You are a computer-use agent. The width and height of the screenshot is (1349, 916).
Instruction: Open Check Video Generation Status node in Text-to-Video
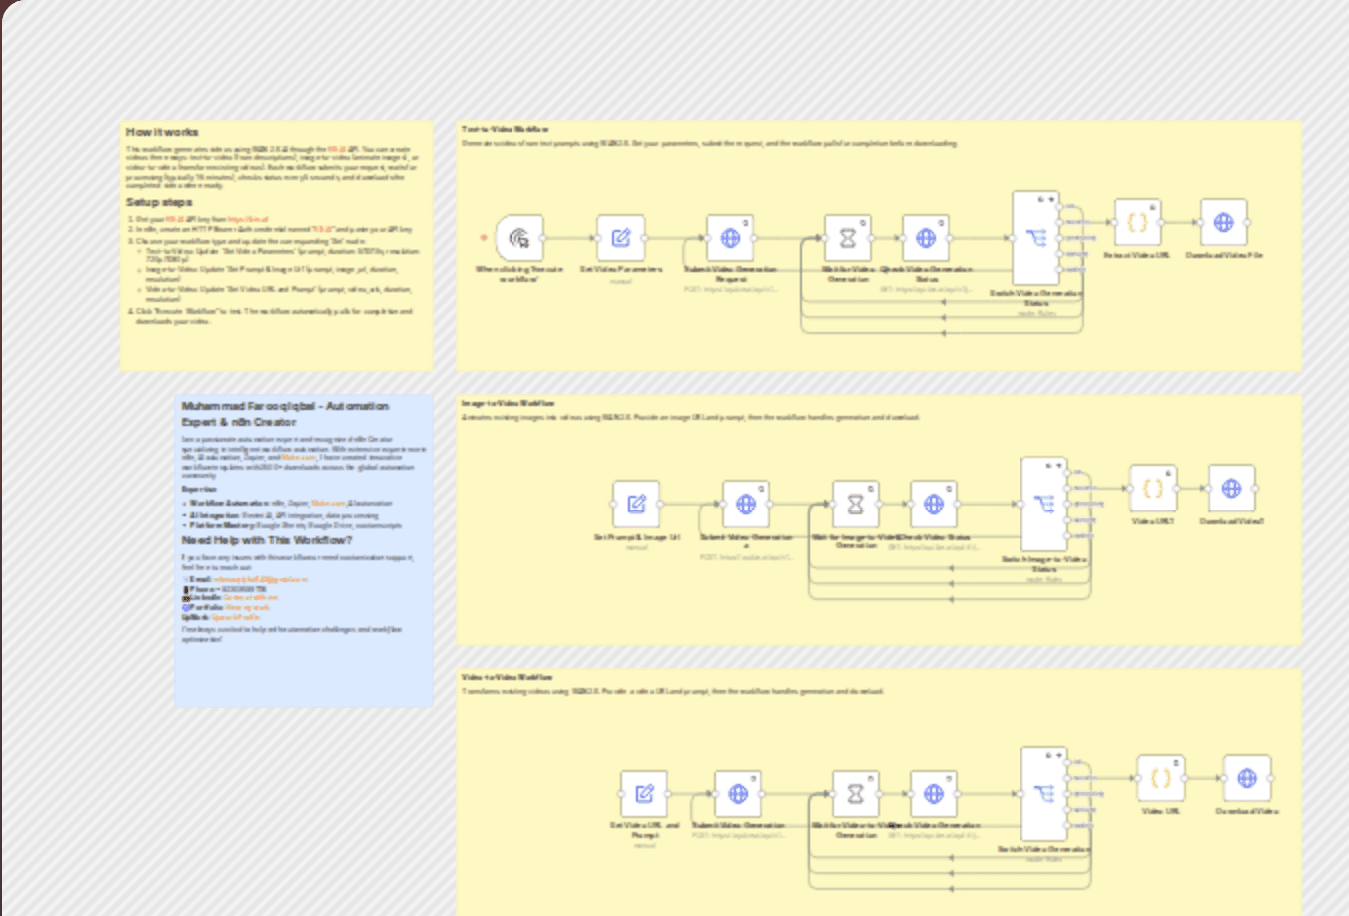[926, 238]
